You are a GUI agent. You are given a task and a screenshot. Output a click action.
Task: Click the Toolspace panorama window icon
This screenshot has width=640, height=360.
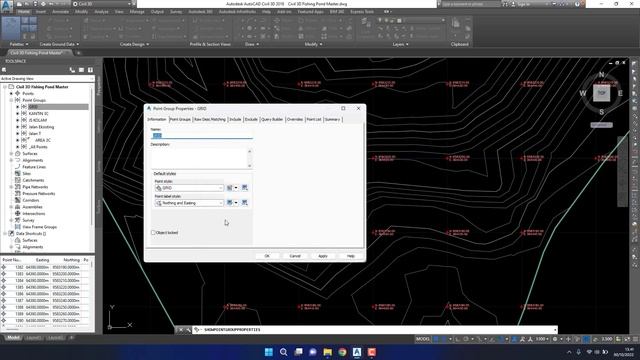coord(81,70)
